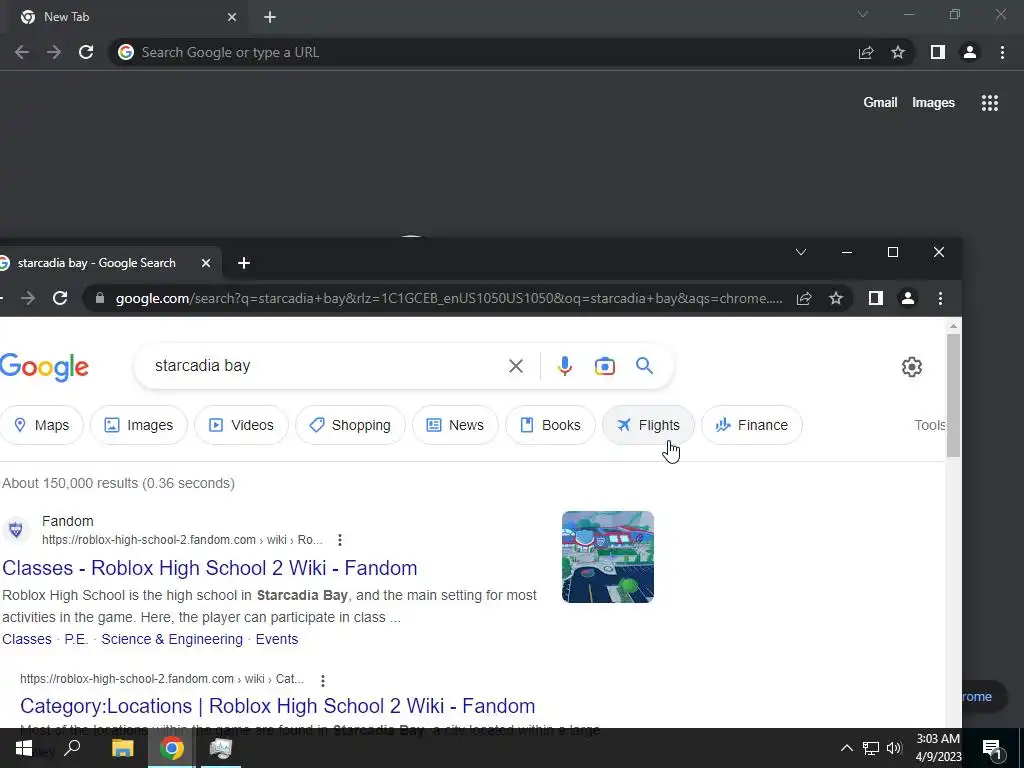
Task: Expand tab search chevron in search window
Action: (801, 252)
